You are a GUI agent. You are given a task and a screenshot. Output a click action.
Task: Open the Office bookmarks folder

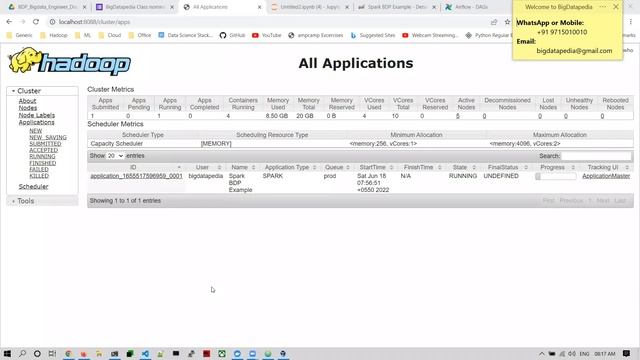140,36
